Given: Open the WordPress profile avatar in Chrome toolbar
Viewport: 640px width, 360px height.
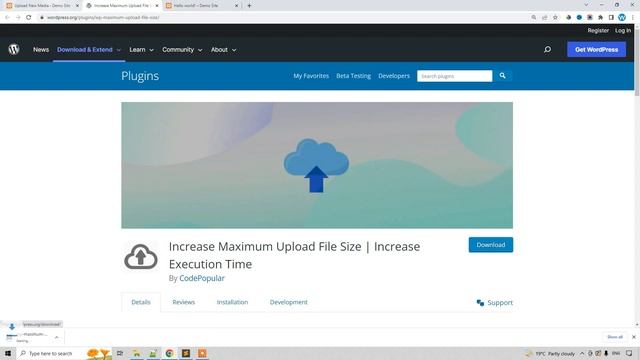Looking at the screenshot, I should (x=622, y=17).
